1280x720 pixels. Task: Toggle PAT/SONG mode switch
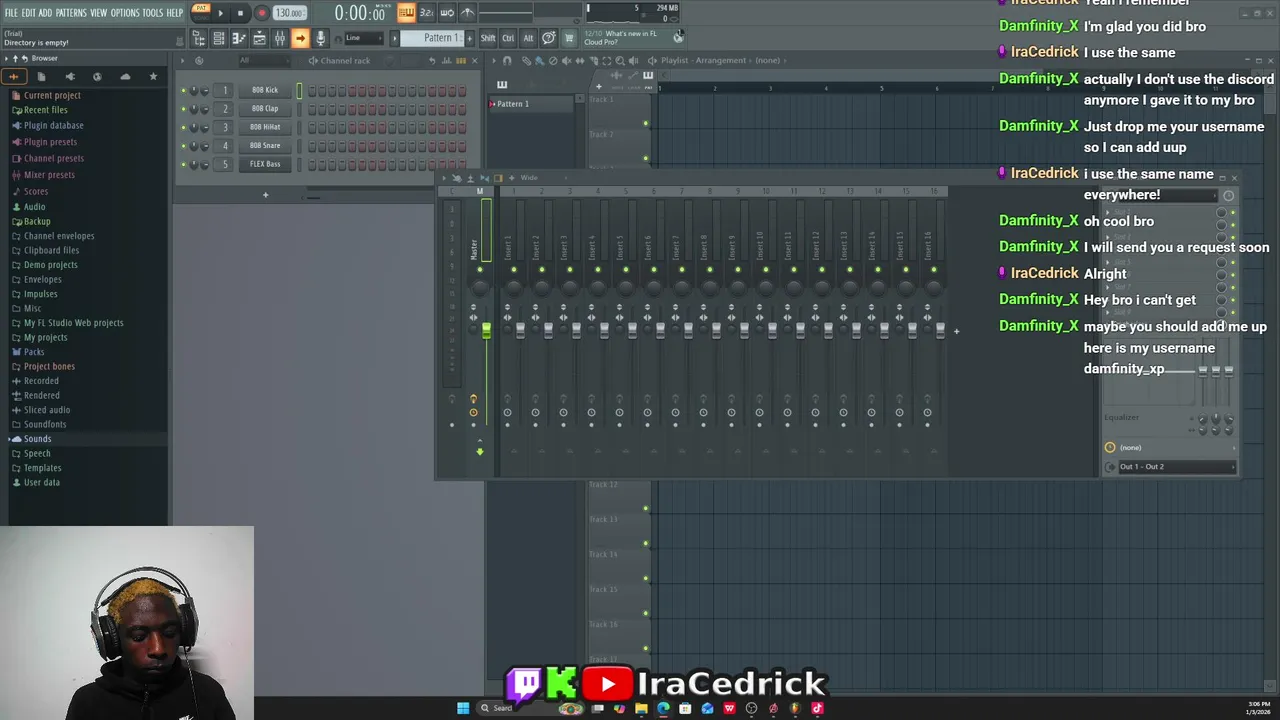pos(201,12)
